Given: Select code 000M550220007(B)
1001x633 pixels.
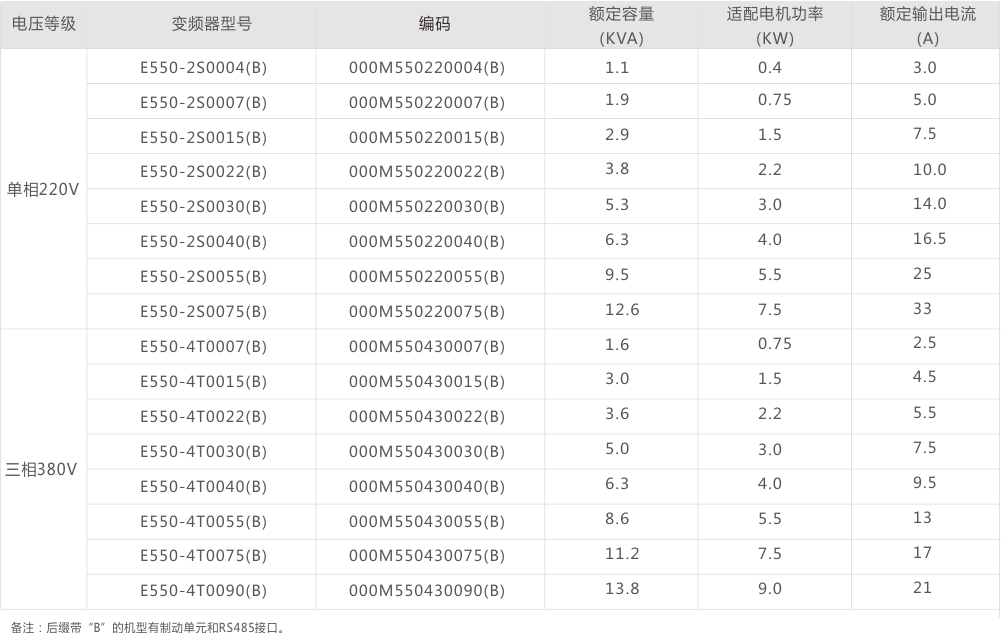Looking at the screenshot, I should pos(427,102).
